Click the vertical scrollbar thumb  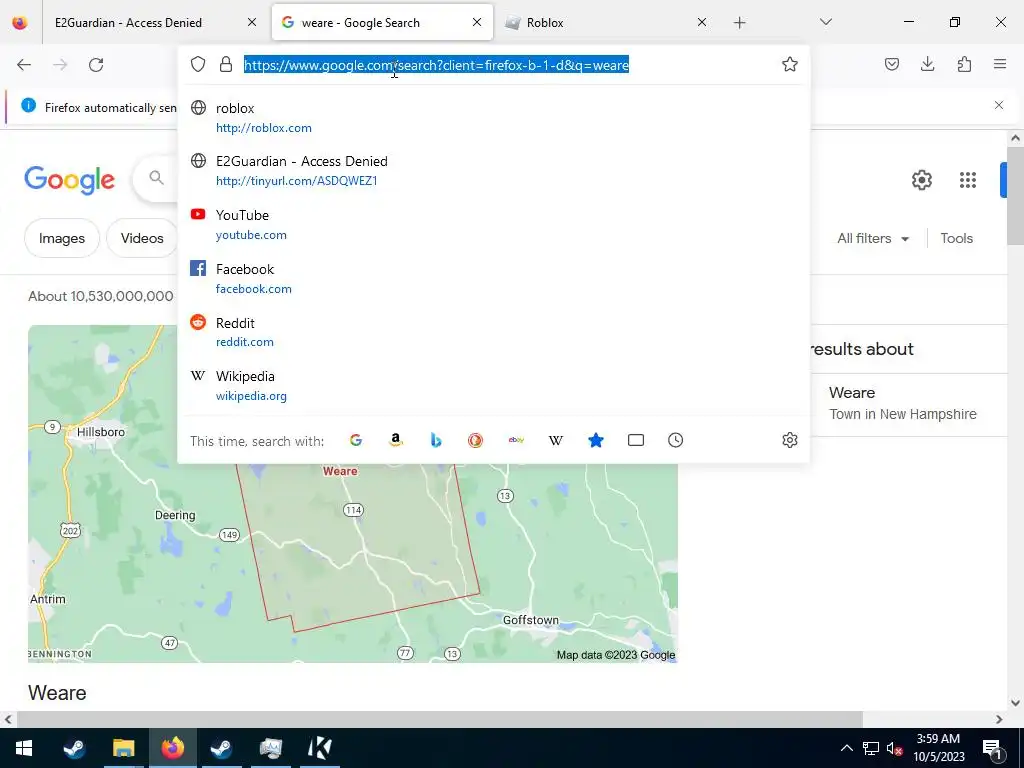(1015, 196)
